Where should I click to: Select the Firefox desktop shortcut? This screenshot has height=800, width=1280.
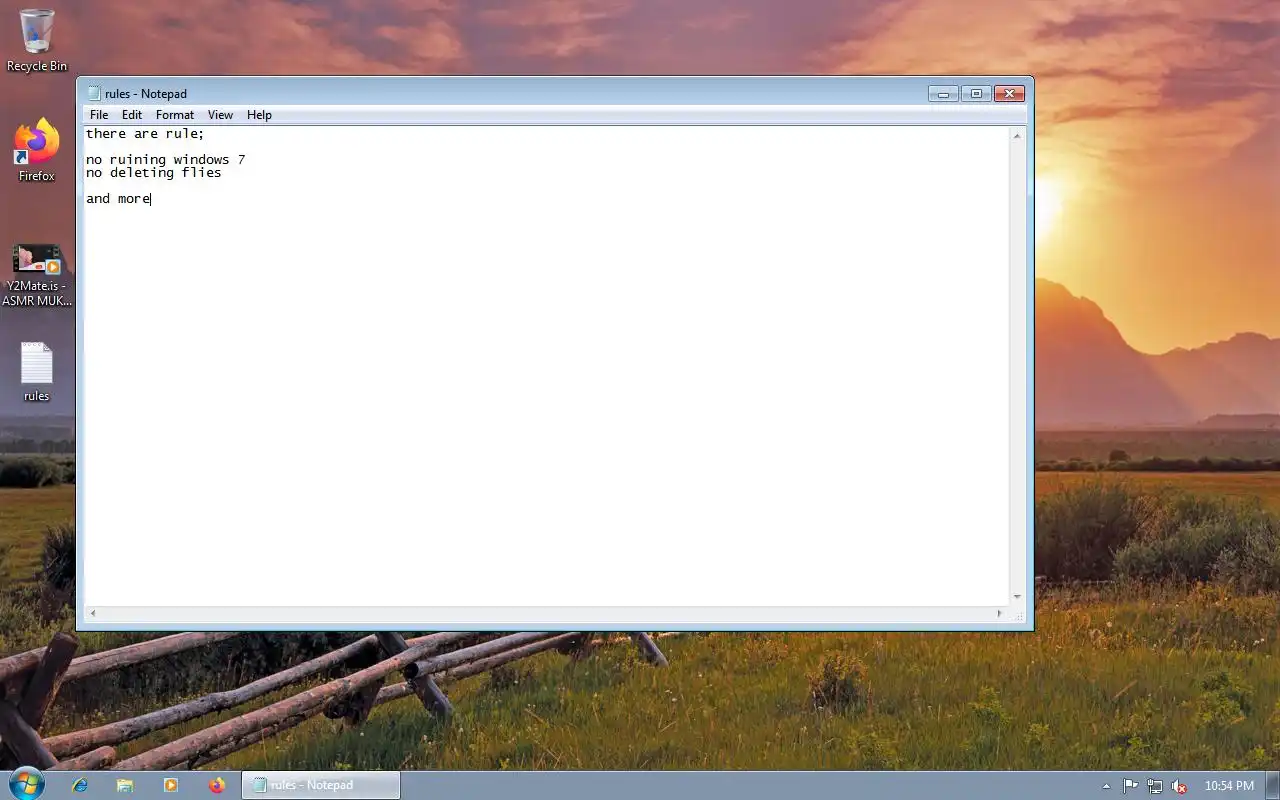[x=37, y=150]
